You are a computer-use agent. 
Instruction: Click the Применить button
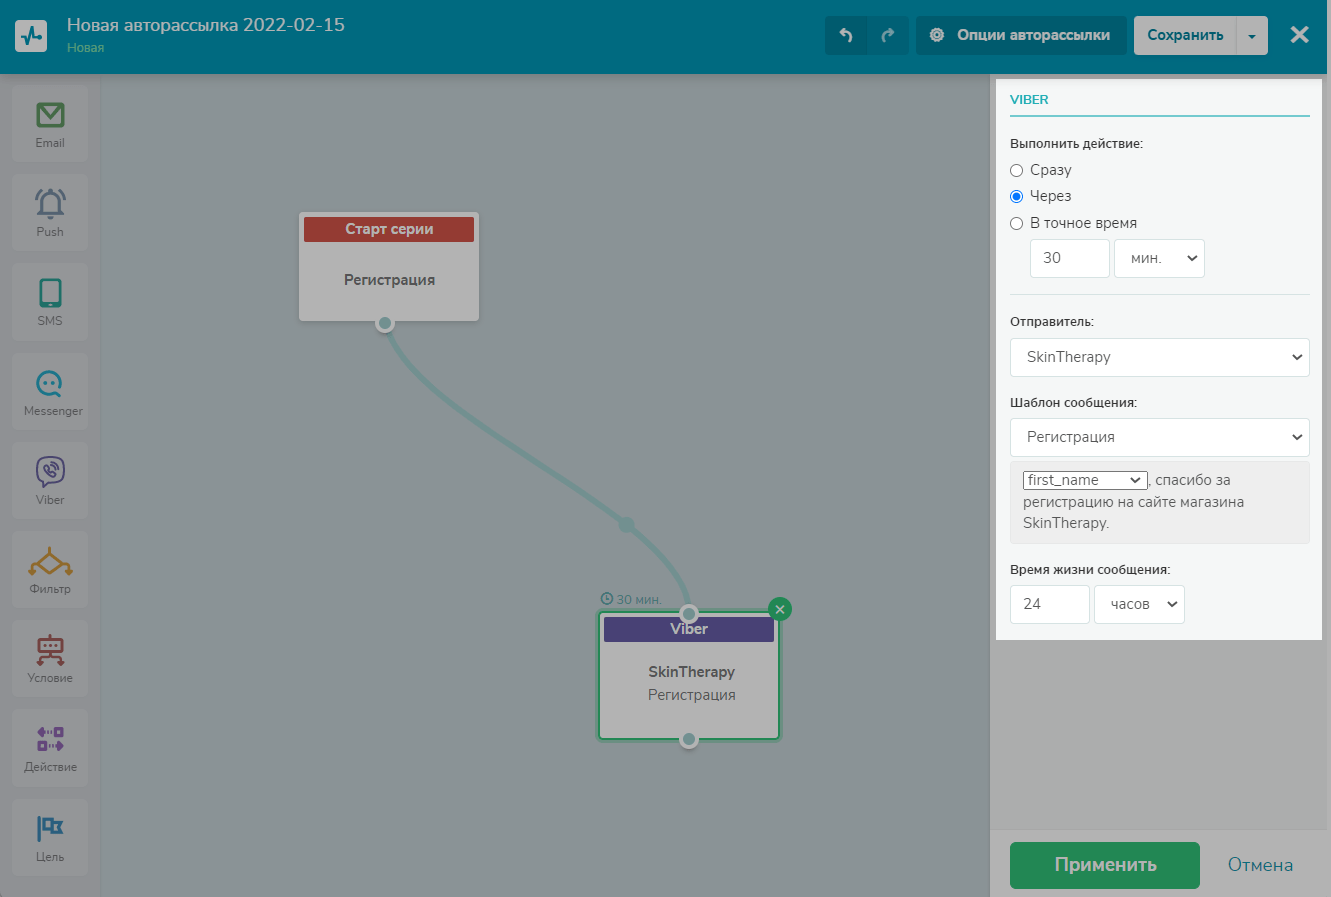[x=1105, y=865]
